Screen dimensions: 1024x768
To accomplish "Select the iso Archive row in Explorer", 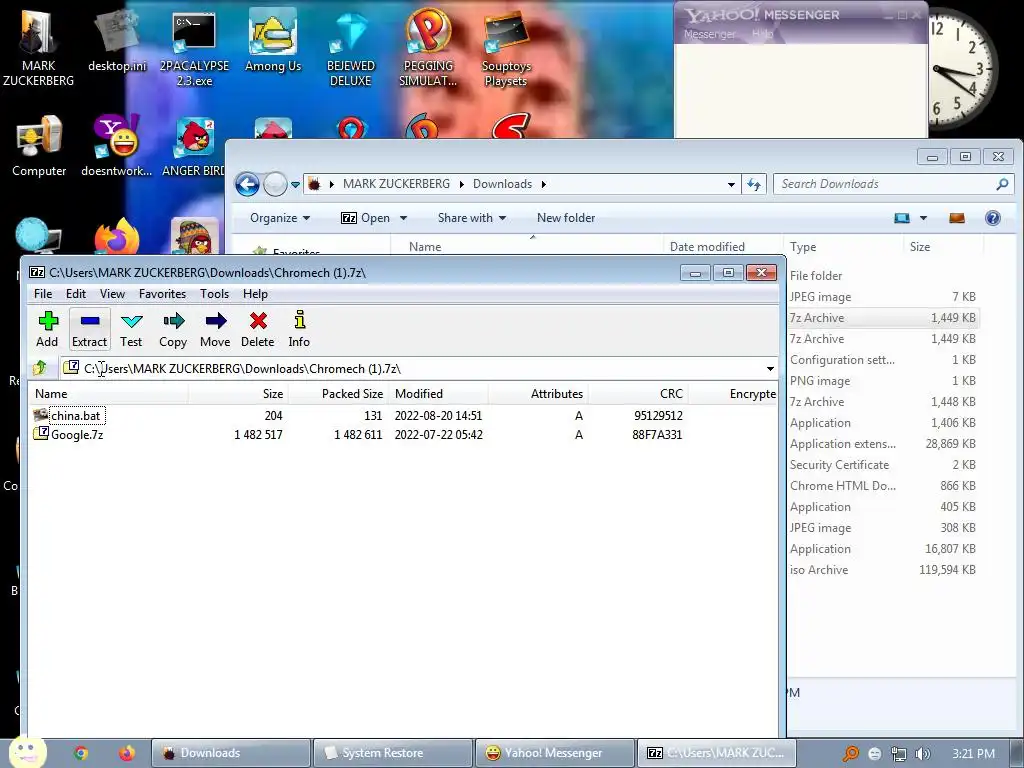I will coord(883,570).
